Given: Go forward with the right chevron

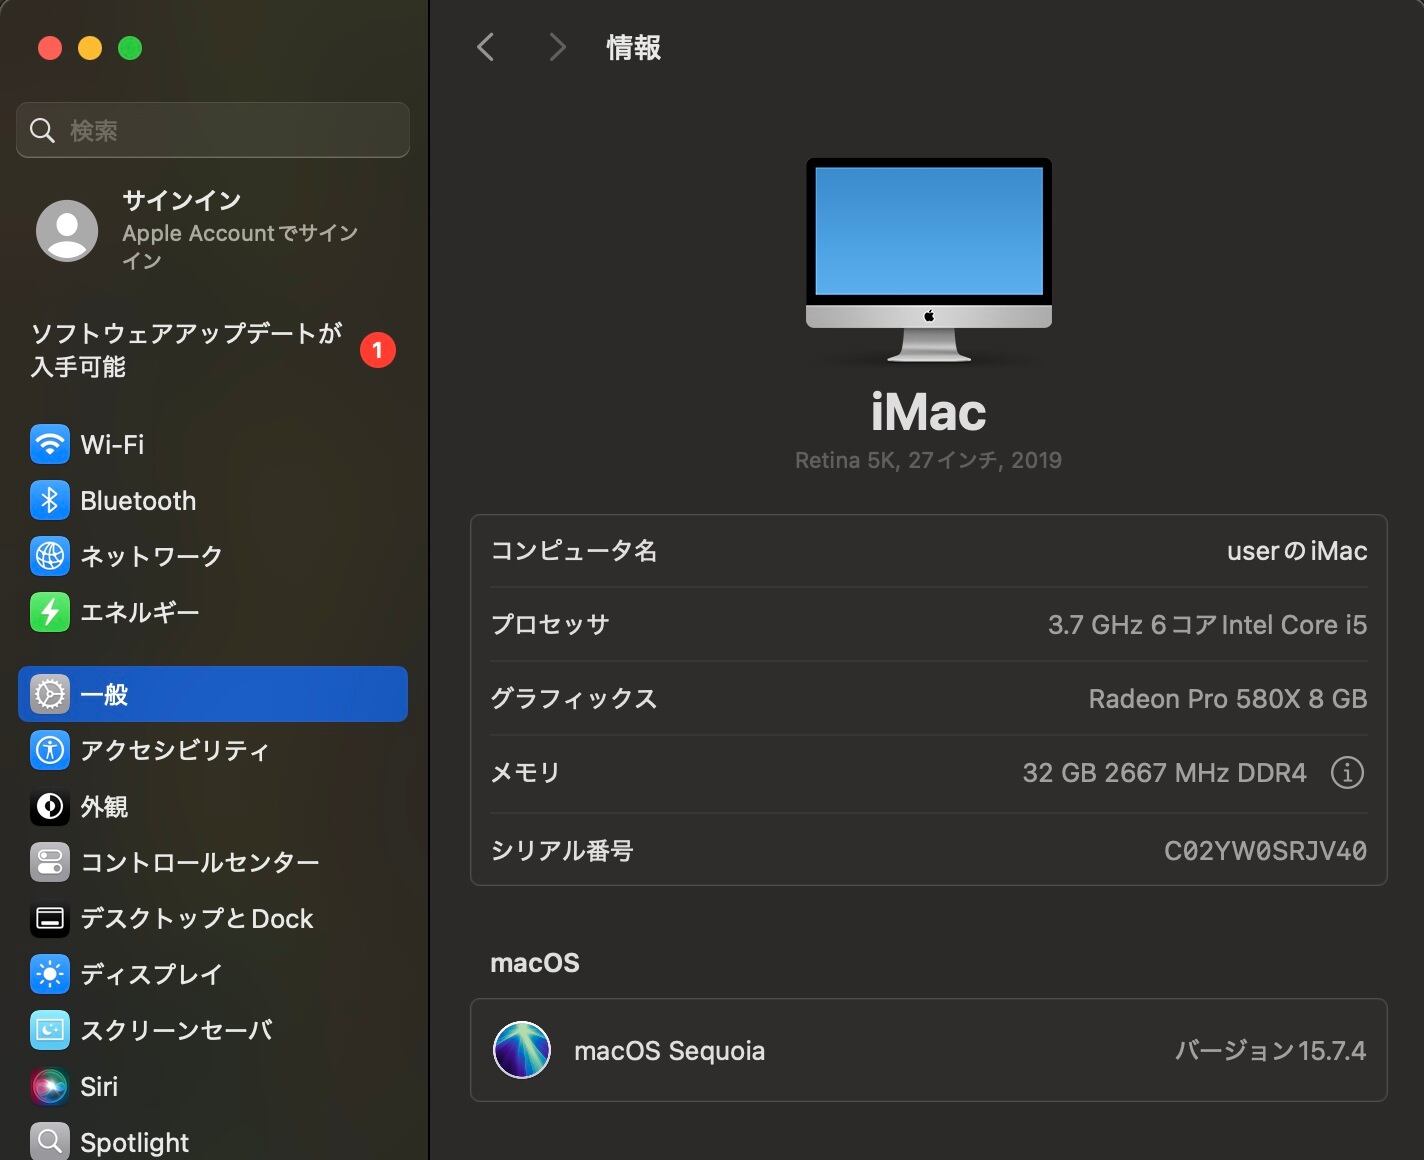Looking at the screenshot, I should click(x=558, y=47).
